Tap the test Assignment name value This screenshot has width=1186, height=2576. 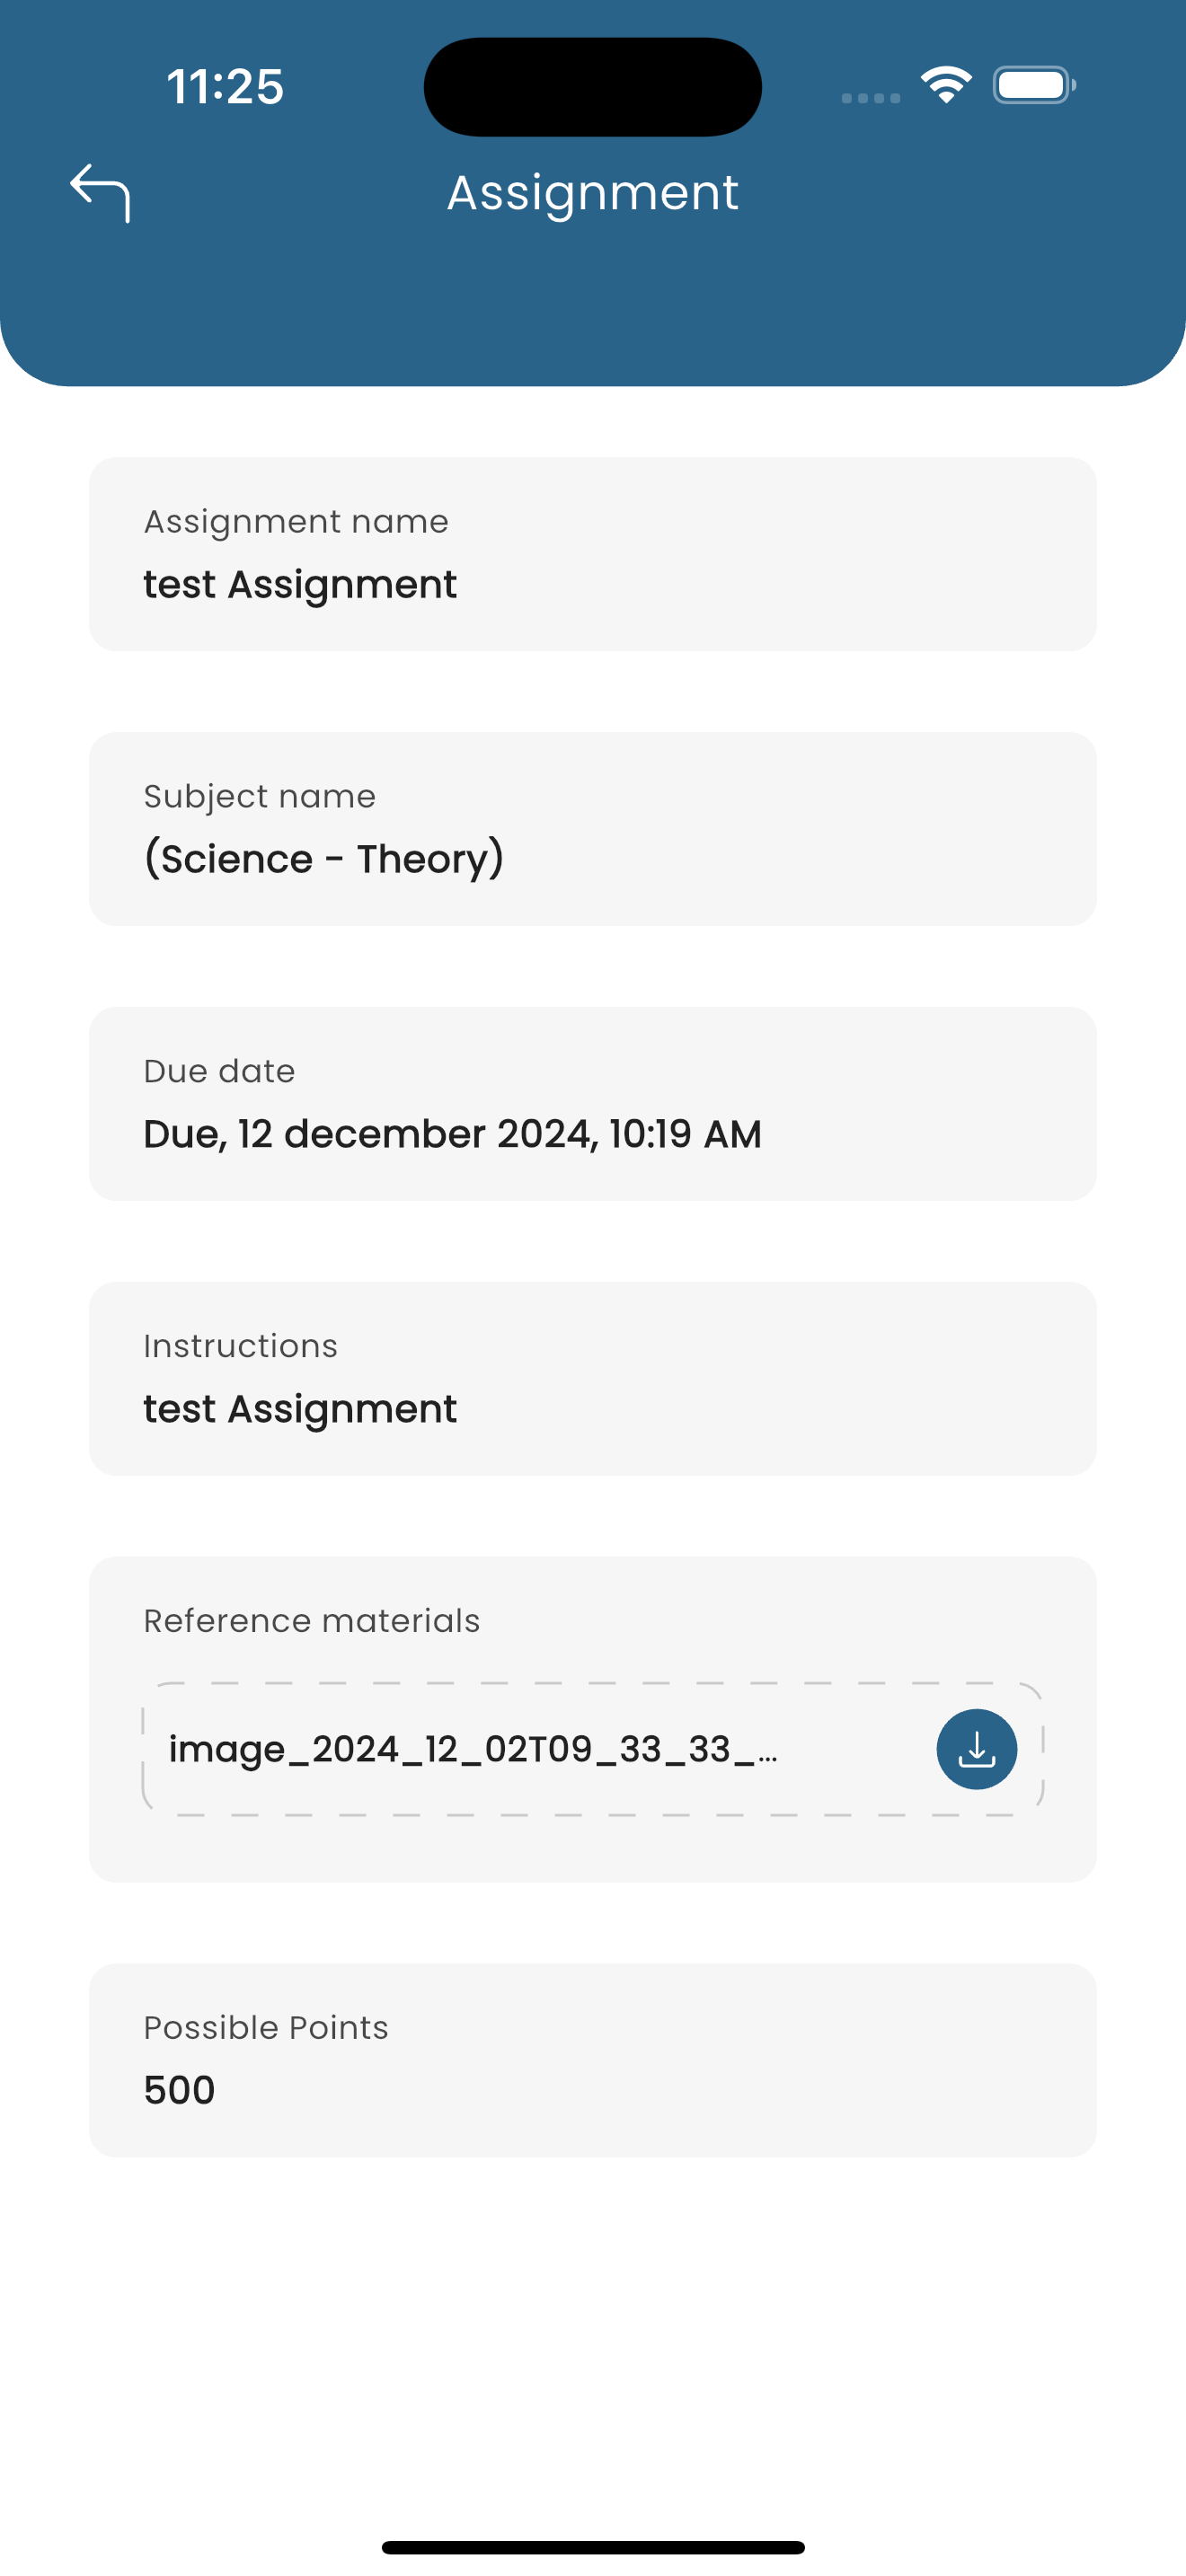coord(300,585)
